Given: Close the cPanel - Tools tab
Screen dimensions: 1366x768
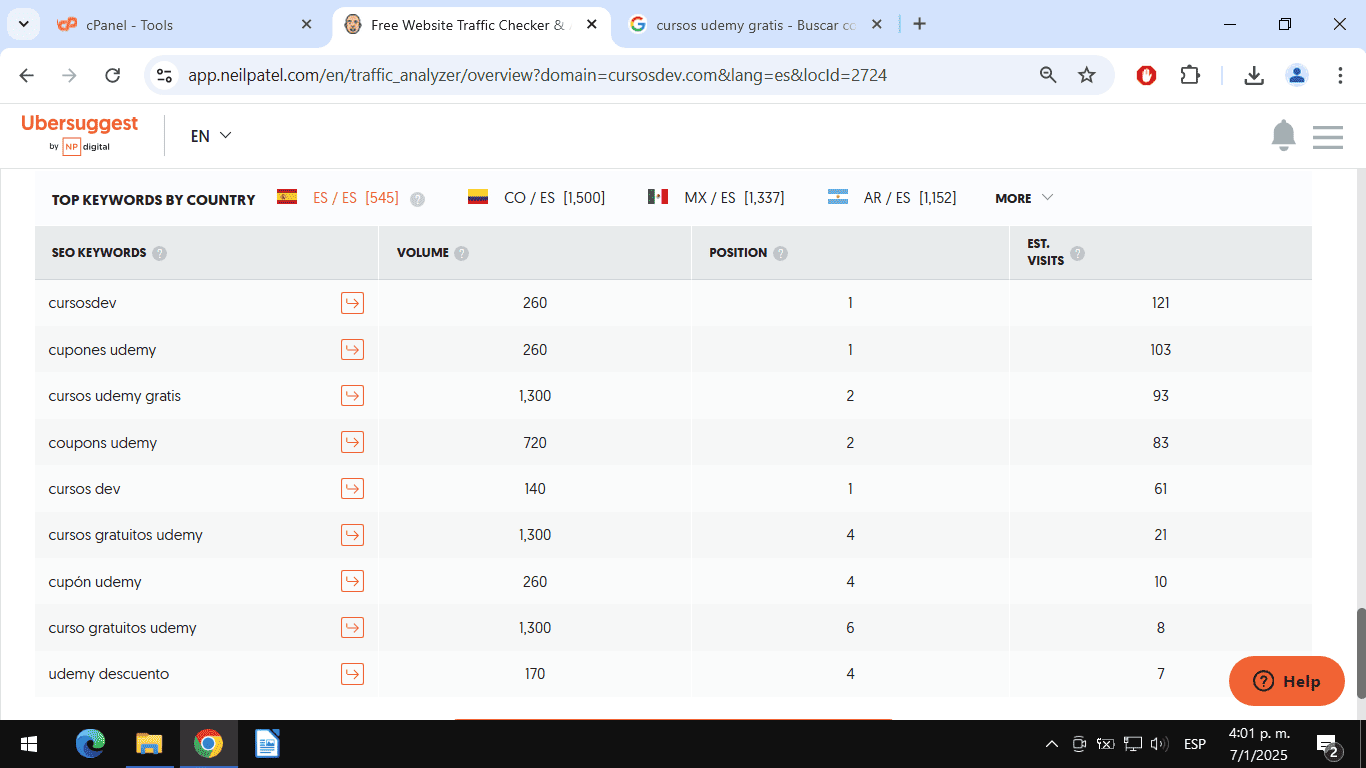Looking at the screenshot, I should point(307,25).
